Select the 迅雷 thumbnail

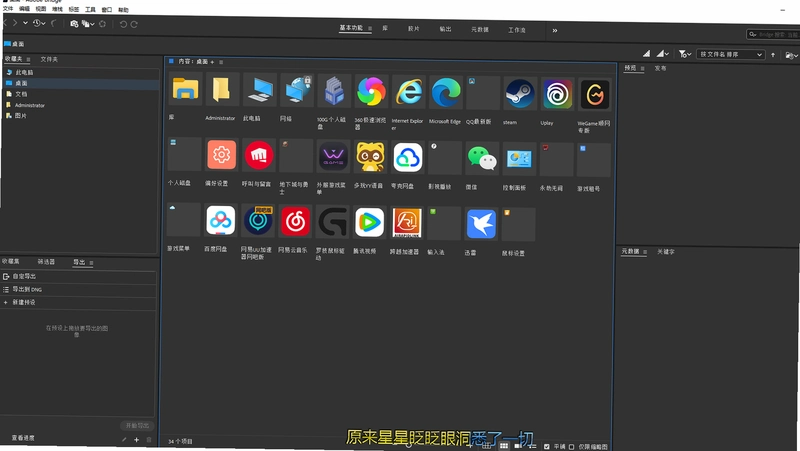pyautogui.click(x=481, y=224)
